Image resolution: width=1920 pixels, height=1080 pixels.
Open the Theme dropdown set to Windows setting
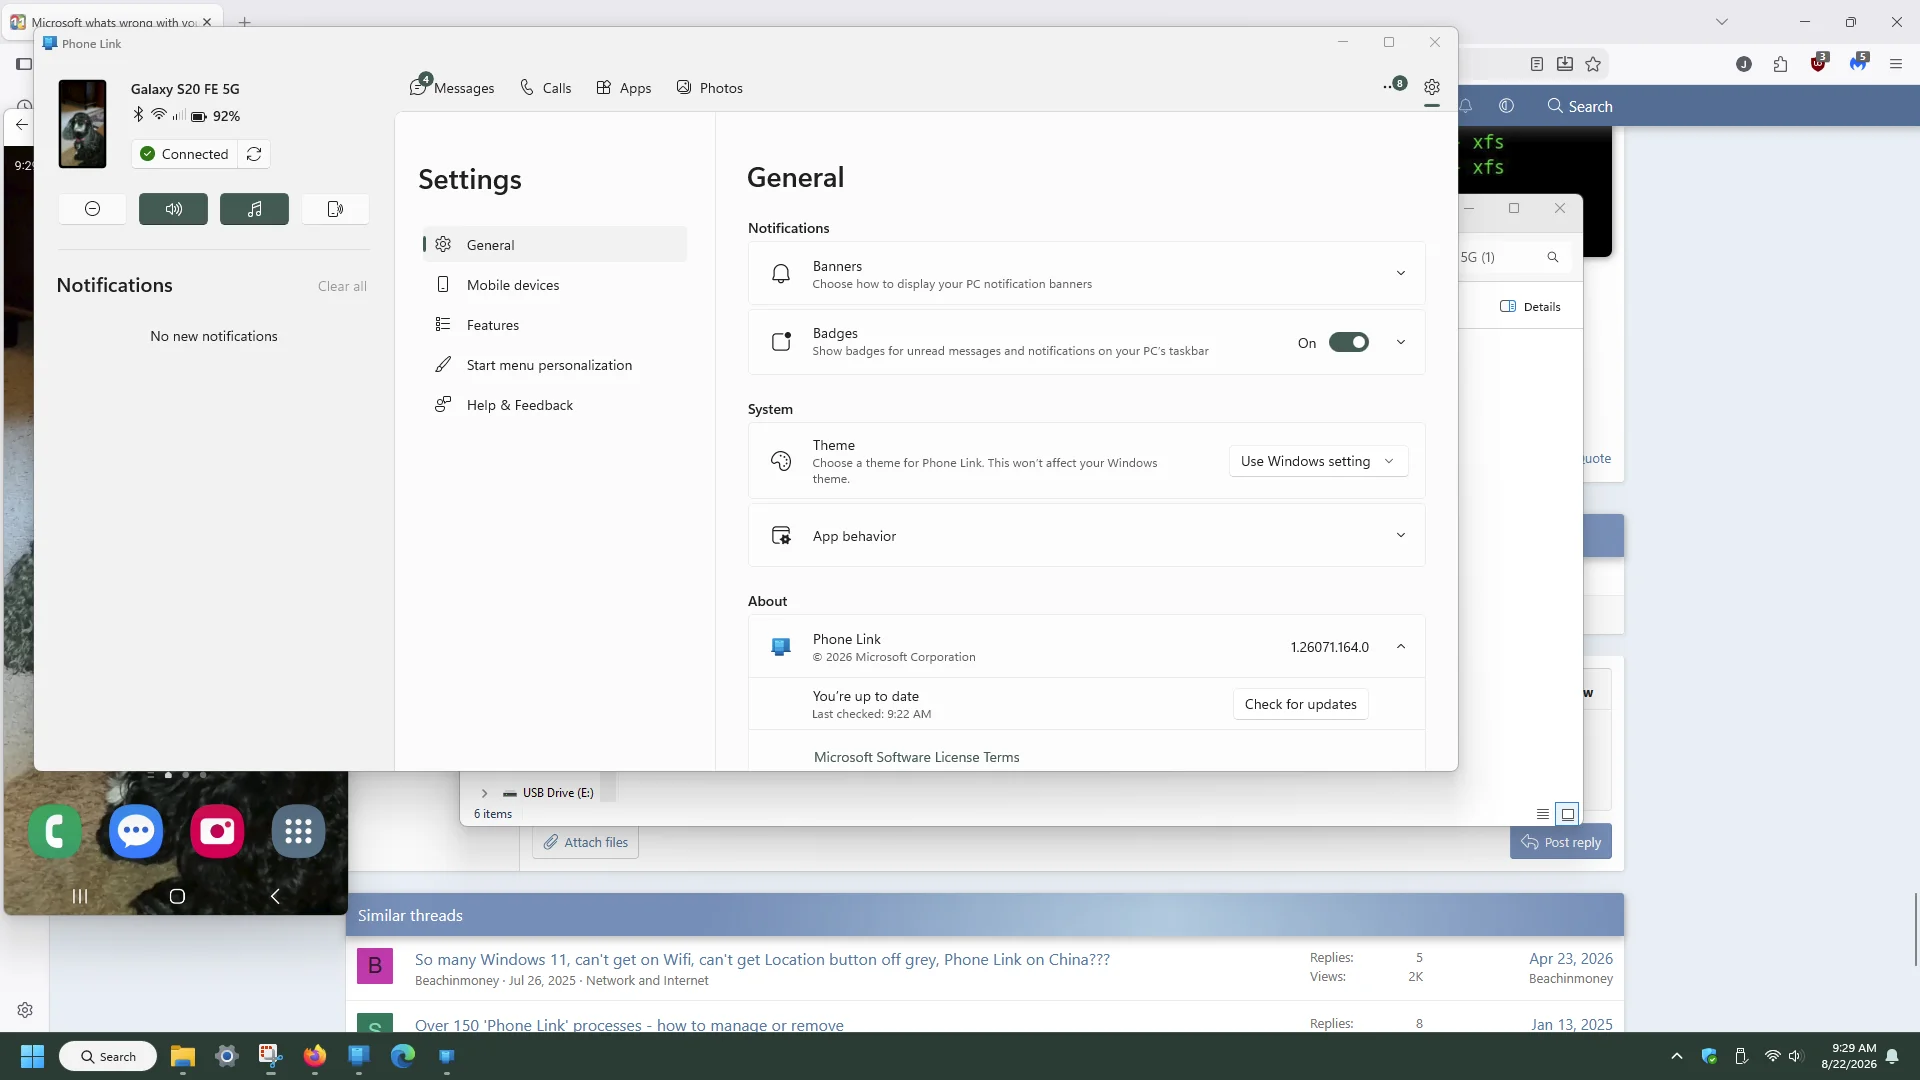pyautogui.click(x=1318, y=461)
